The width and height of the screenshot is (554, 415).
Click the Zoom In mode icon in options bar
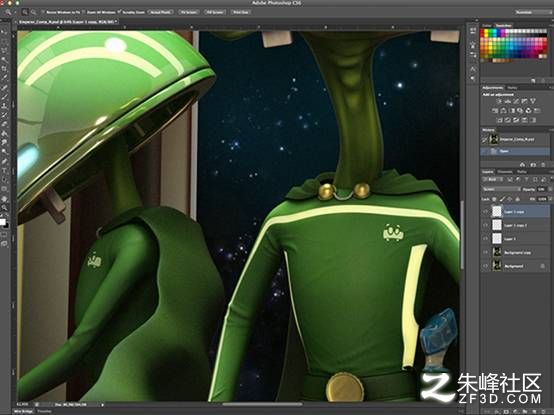pyautogui.click(x=25, y=12)
